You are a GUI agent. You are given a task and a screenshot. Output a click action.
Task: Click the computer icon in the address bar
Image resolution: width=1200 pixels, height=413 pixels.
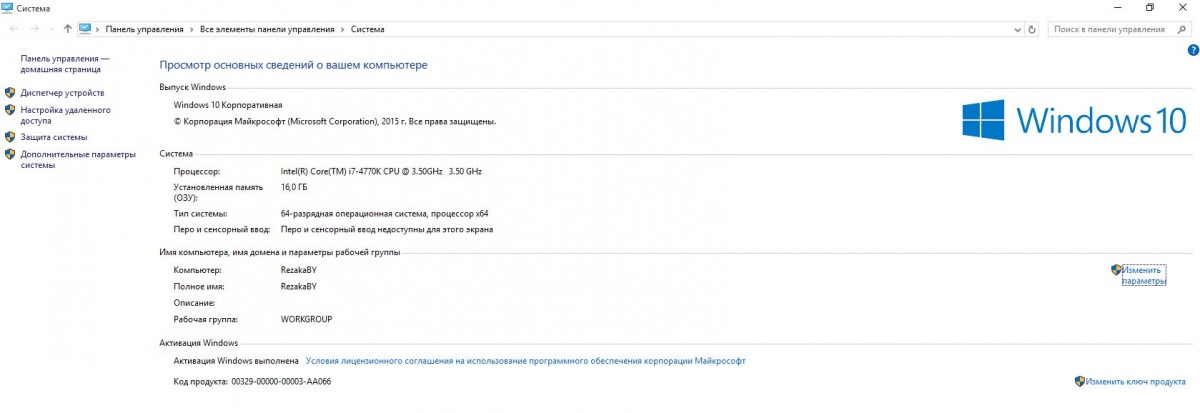85,29
